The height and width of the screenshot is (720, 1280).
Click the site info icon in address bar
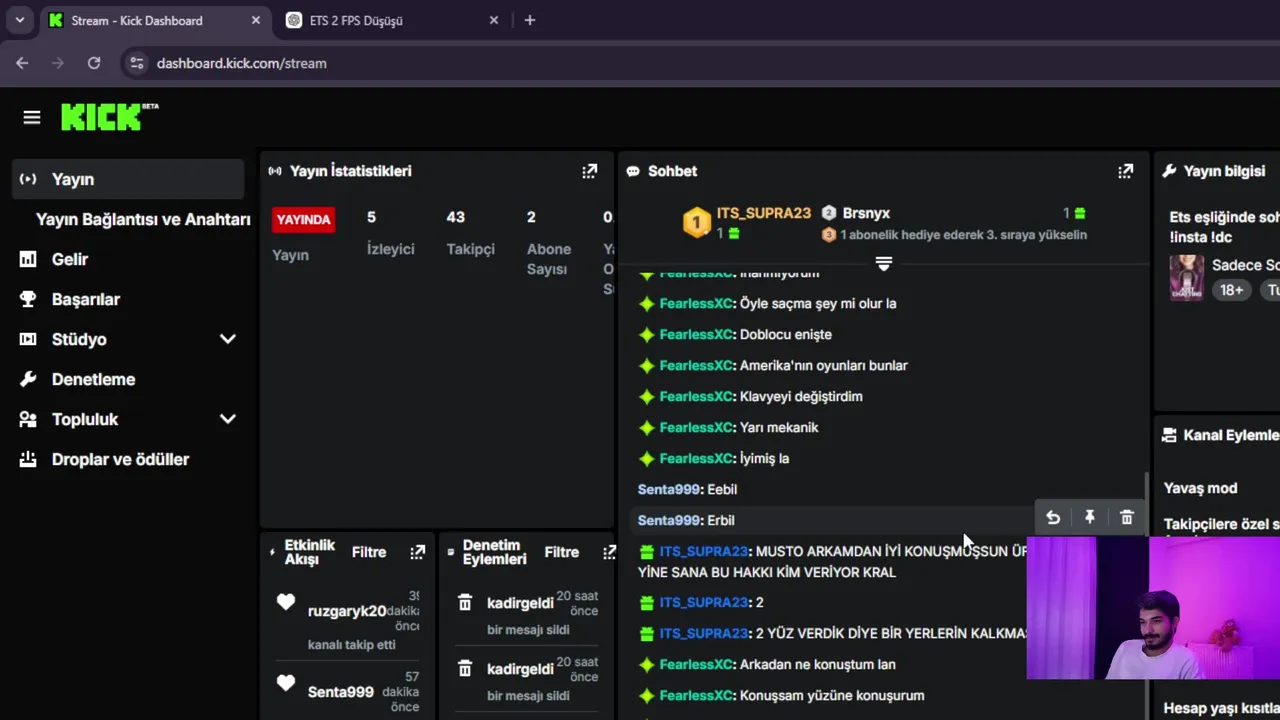coord(138,63)
